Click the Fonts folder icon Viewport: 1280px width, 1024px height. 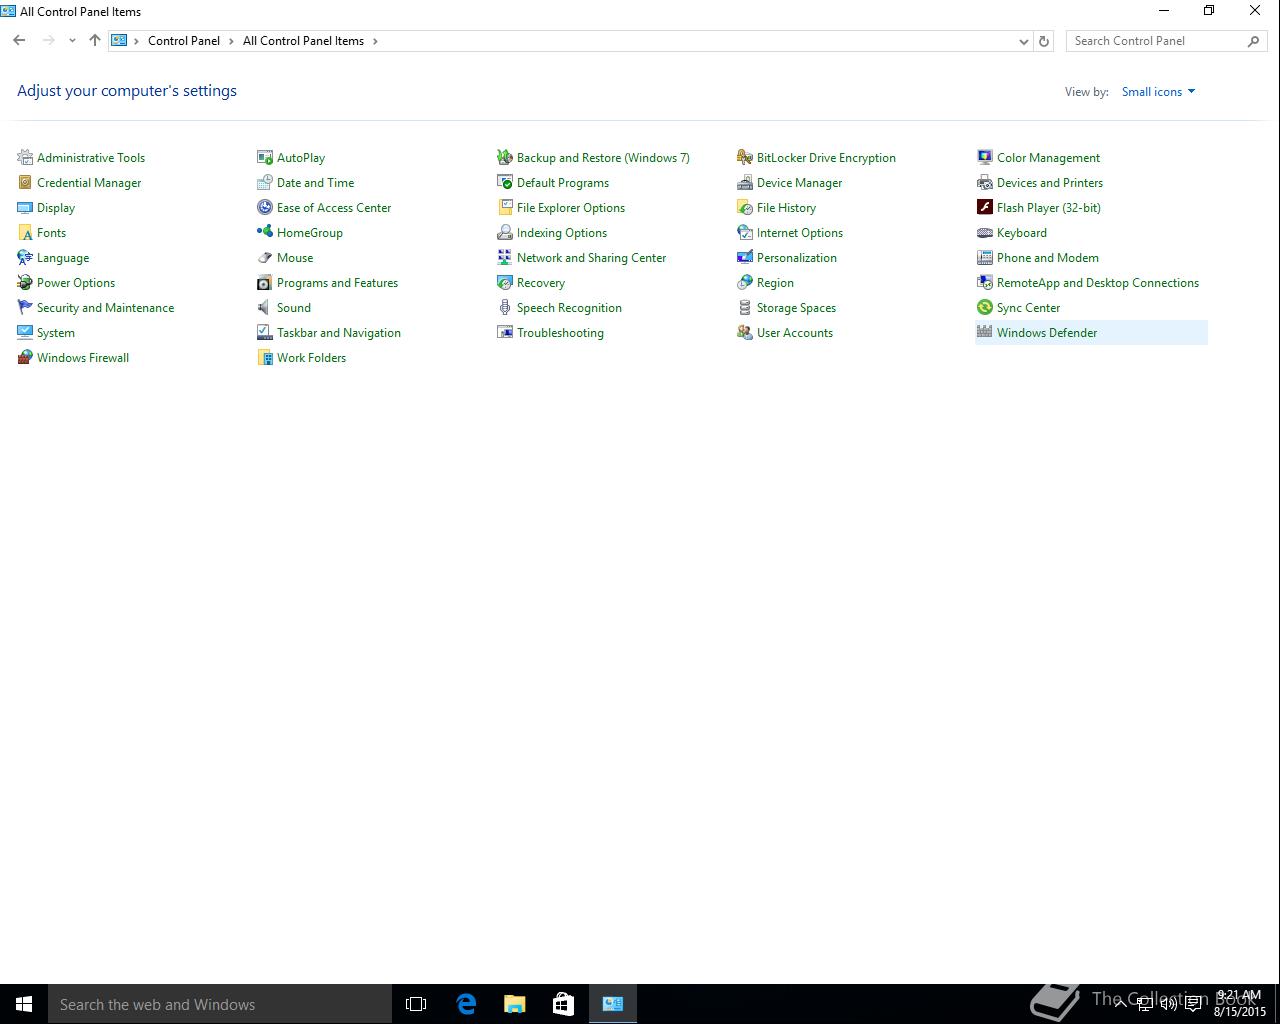(x=25, y=232)
